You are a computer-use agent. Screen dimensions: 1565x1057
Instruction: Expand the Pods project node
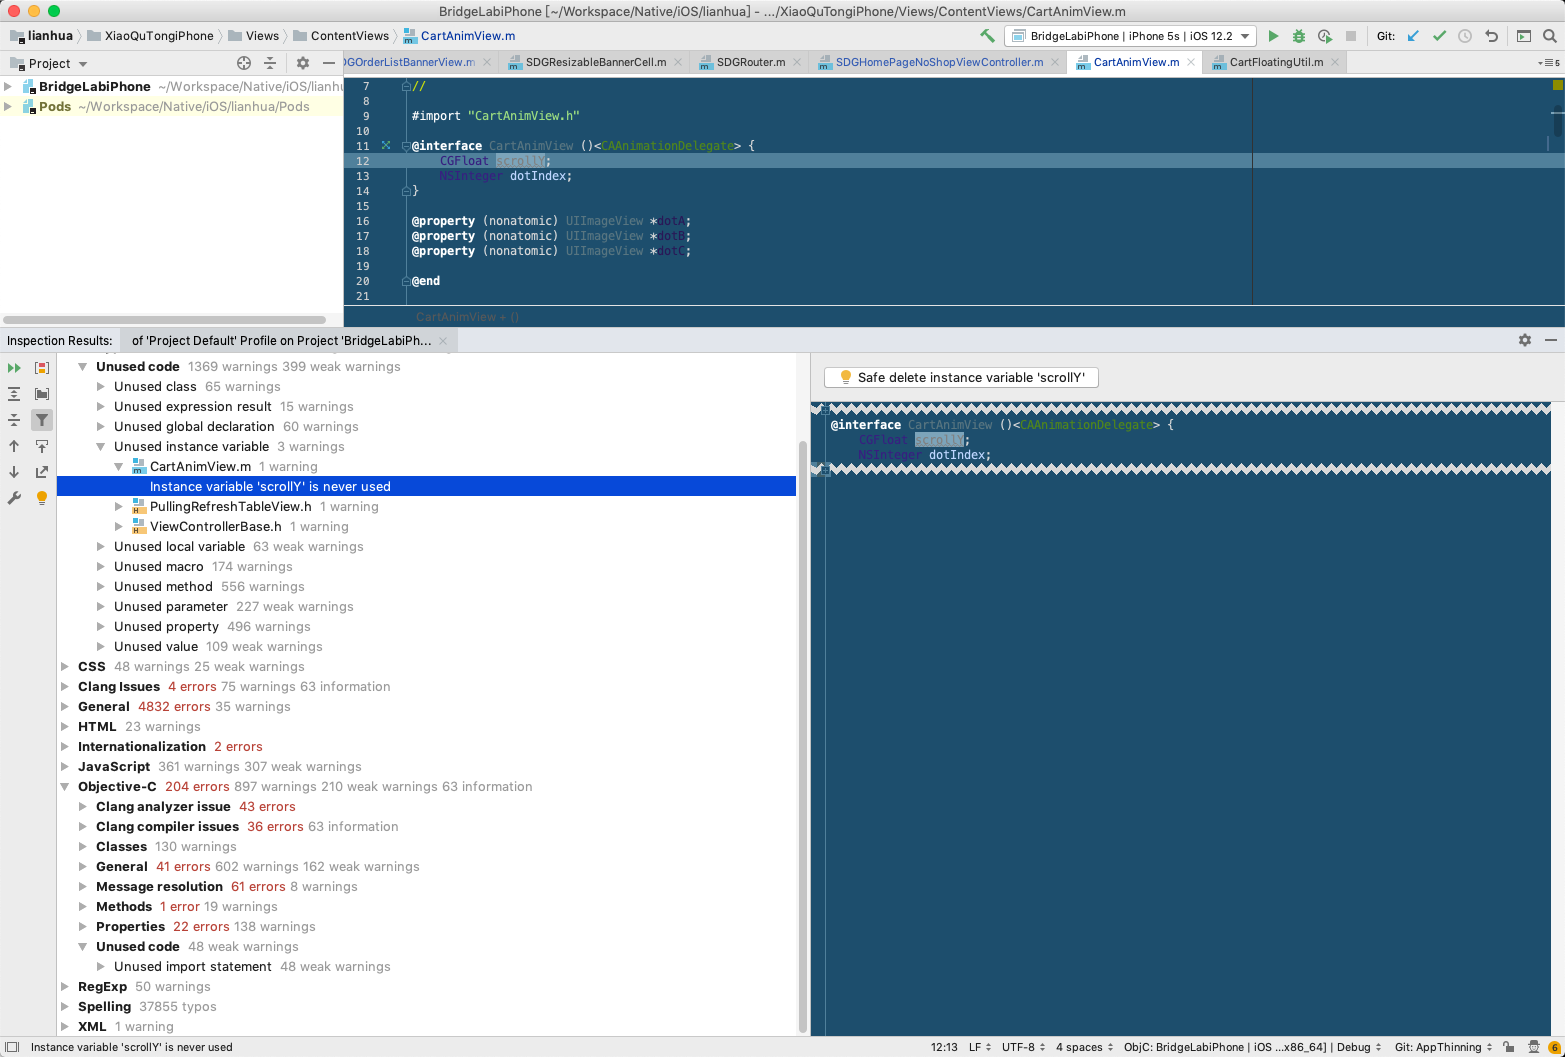coord(8,107)
